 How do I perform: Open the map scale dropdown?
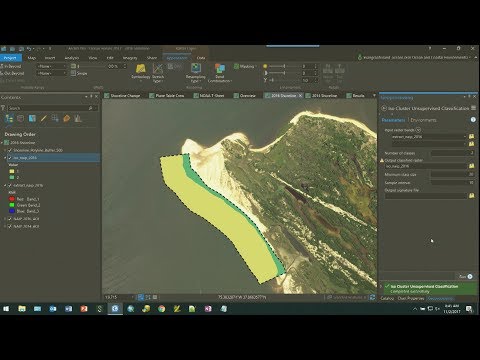(x=133, y=297)
